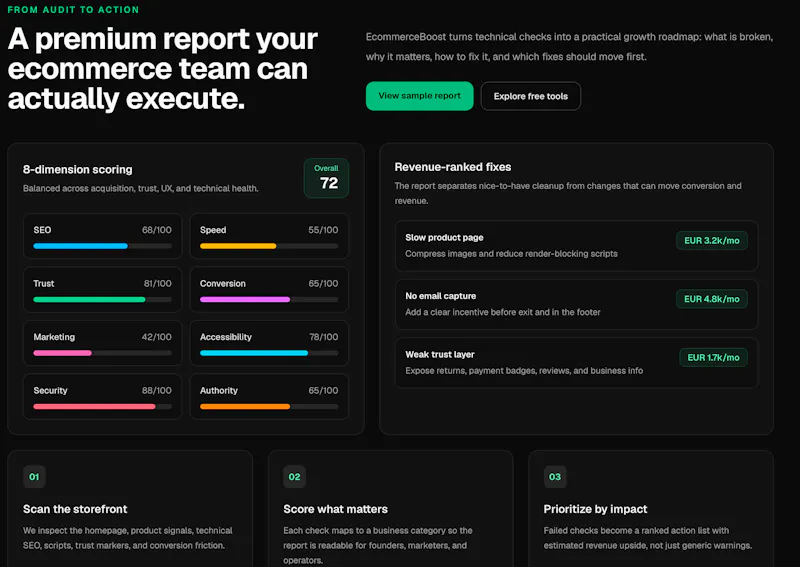Select the Add a clear incentive description text

[503, 312]
